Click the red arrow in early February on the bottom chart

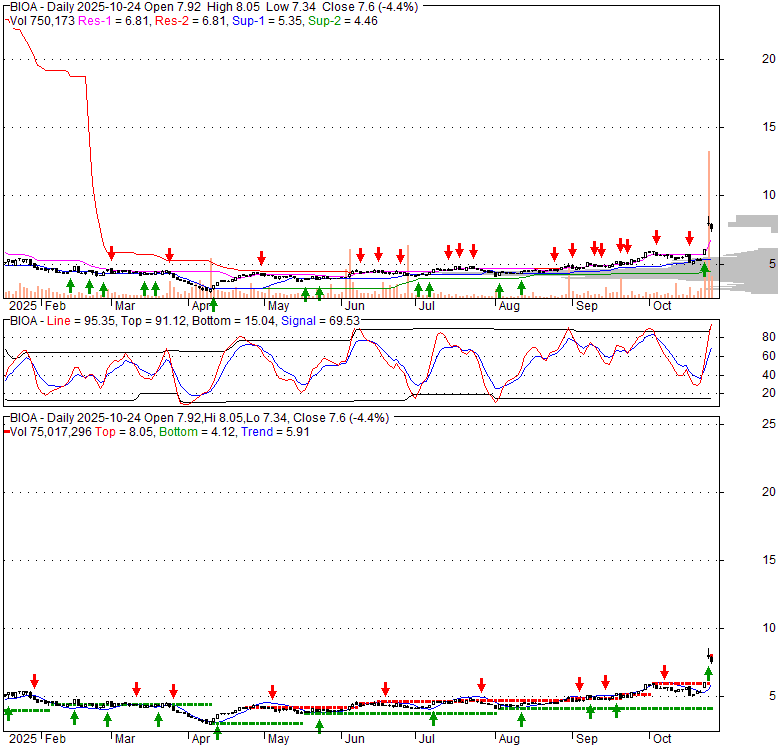pos(35,681)
